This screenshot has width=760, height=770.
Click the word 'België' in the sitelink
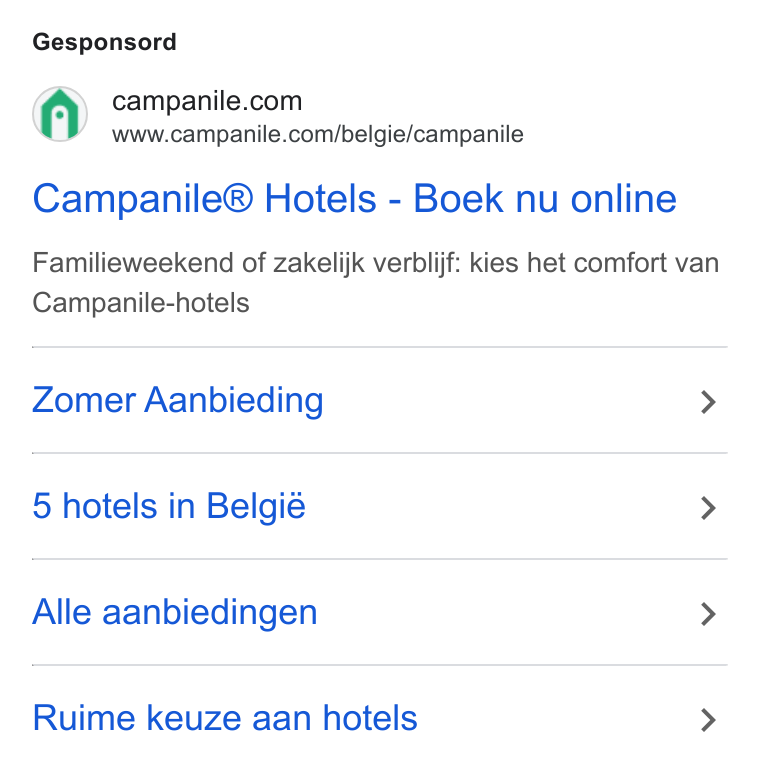tap(256, 506)
